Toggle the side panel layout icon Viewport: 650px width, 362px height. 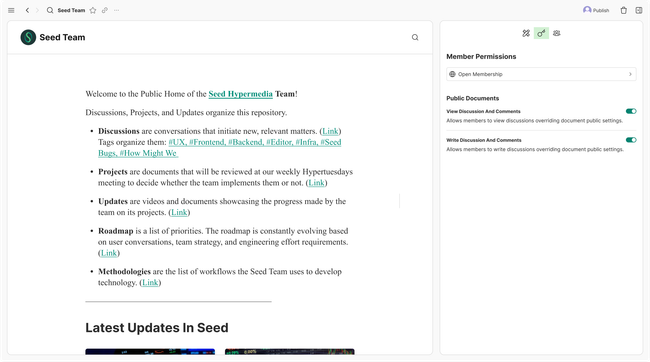point(639,10)
